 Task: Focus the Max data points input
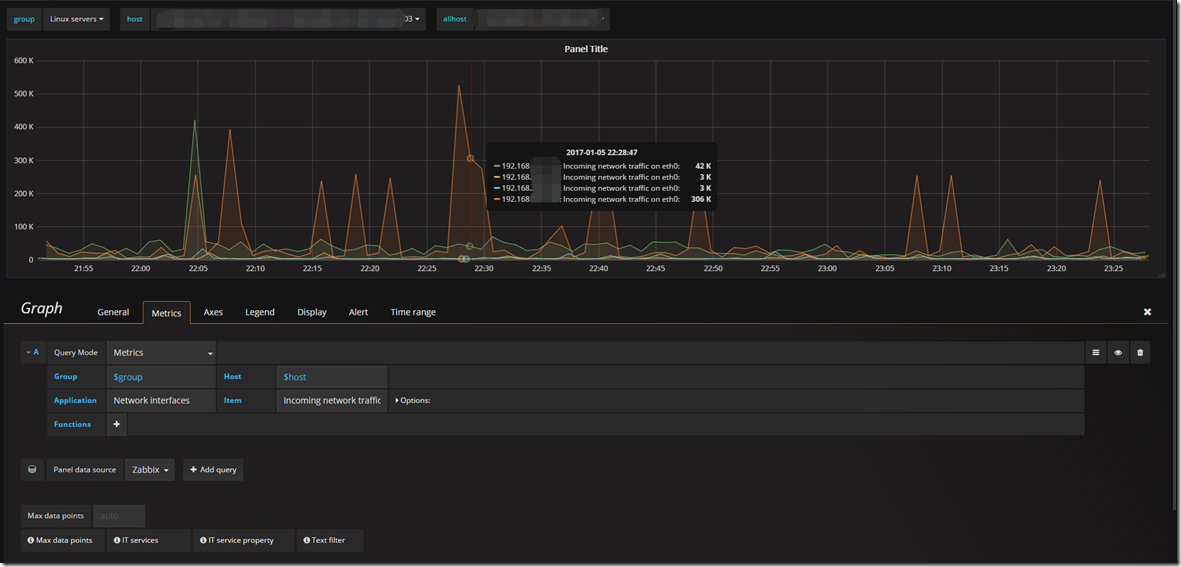tap(119, 516)
